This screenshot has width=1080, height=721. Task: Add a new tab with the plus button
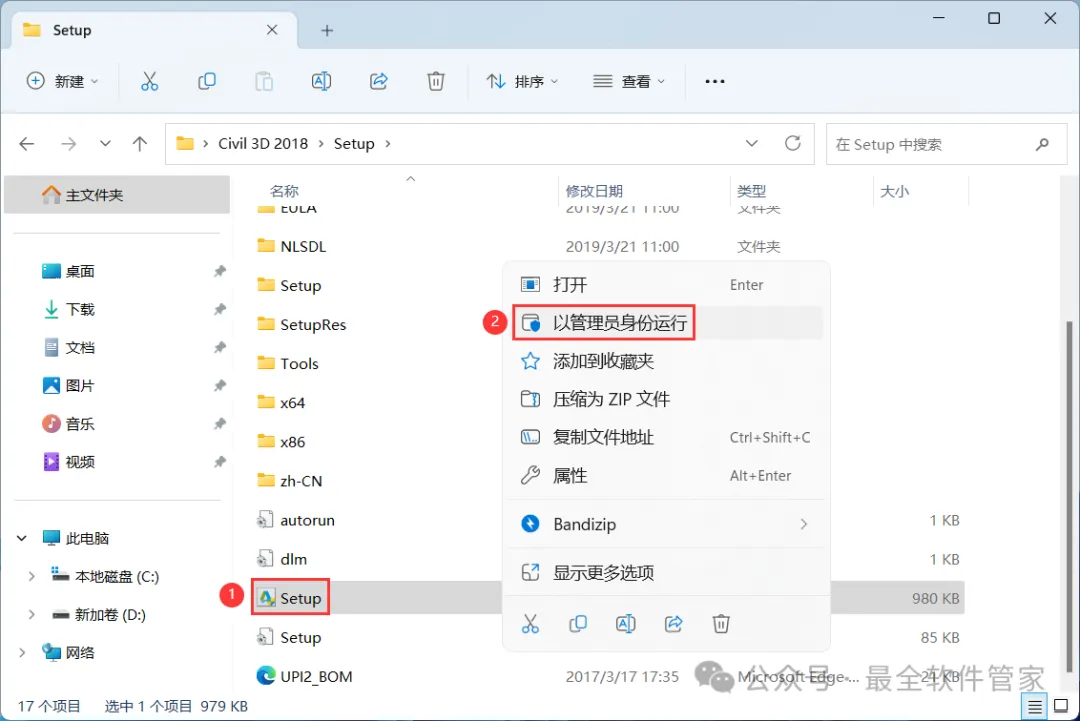click(327, 30)
